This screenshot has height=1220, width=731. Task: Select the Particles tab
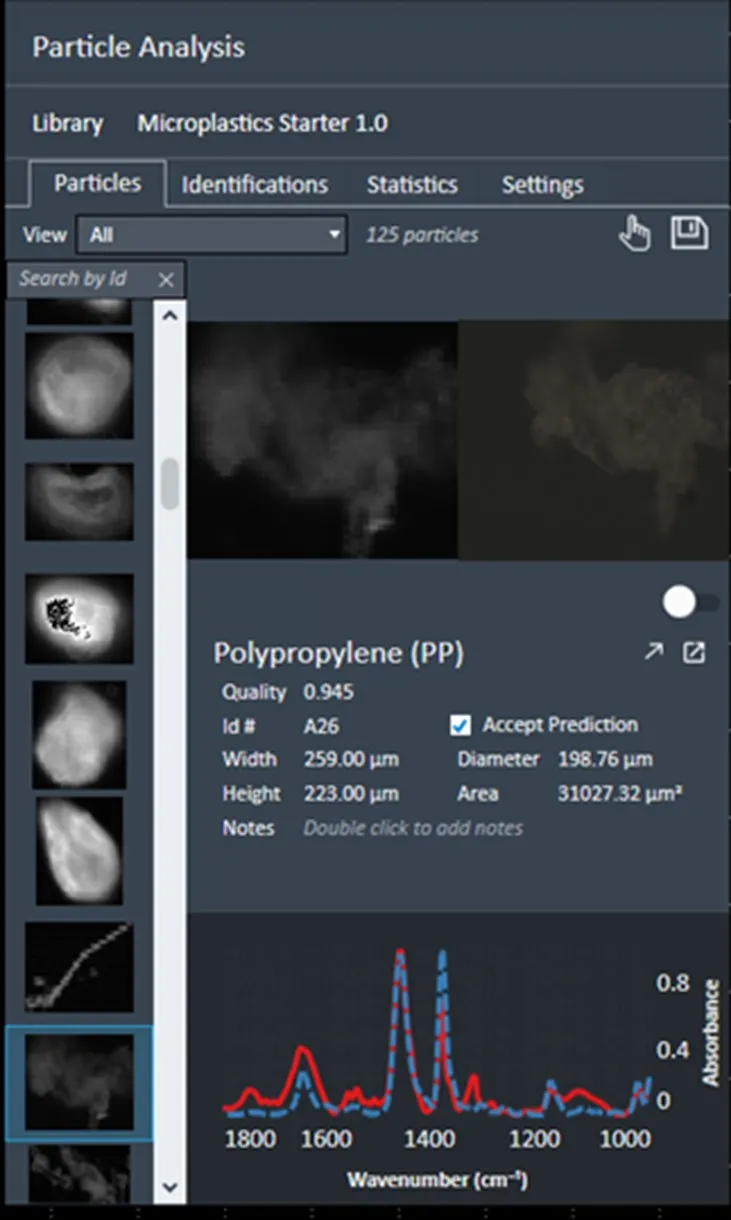97,183
